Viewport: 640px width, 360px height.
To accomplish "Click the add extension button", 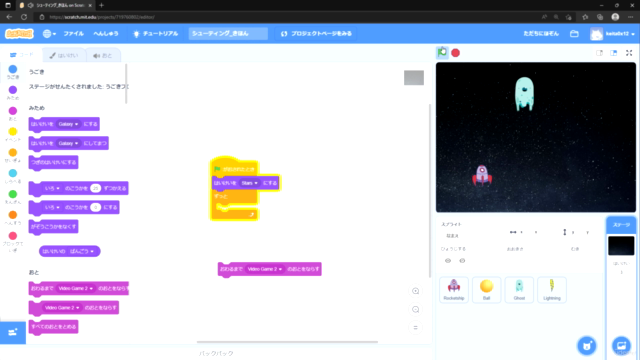I will (x=13, y=332).
